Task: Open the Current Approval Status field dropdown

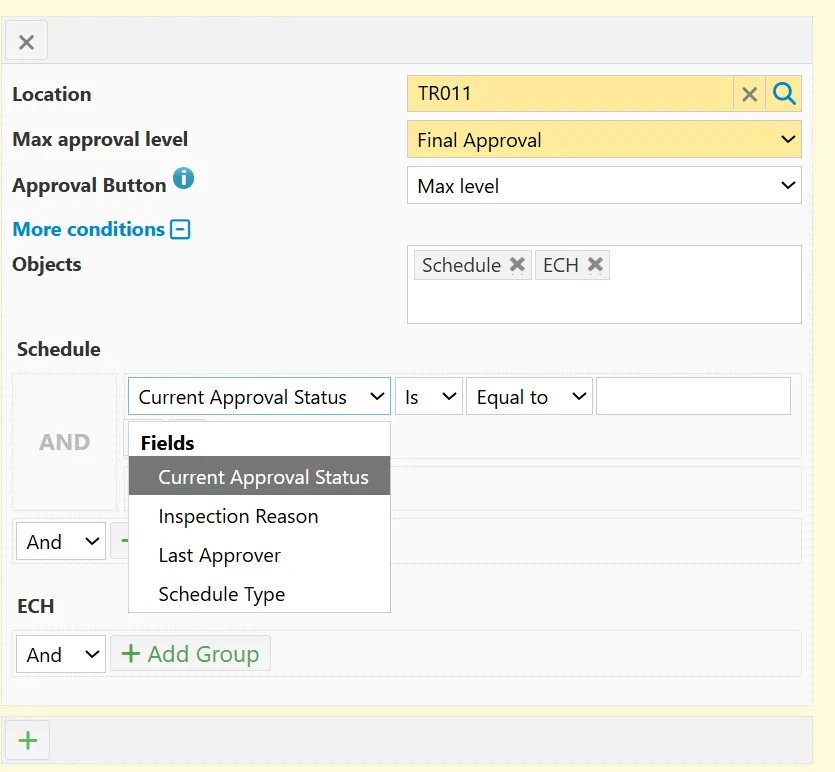Action: (259, 397)
